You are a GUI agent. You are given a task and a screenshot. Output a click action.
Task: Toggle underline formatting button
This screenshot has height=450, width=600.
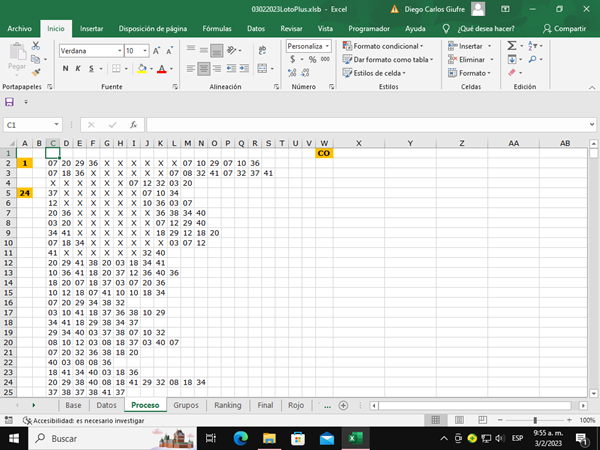click(92, 69)
